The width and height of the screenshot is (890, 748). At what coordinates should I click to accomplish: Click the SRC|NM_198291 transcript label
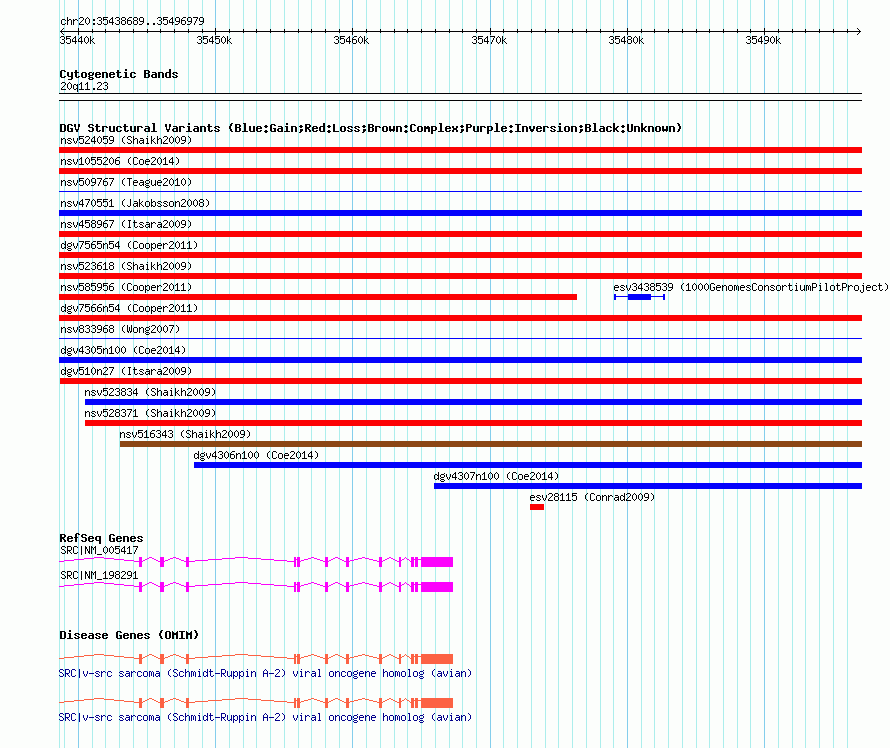99,575
